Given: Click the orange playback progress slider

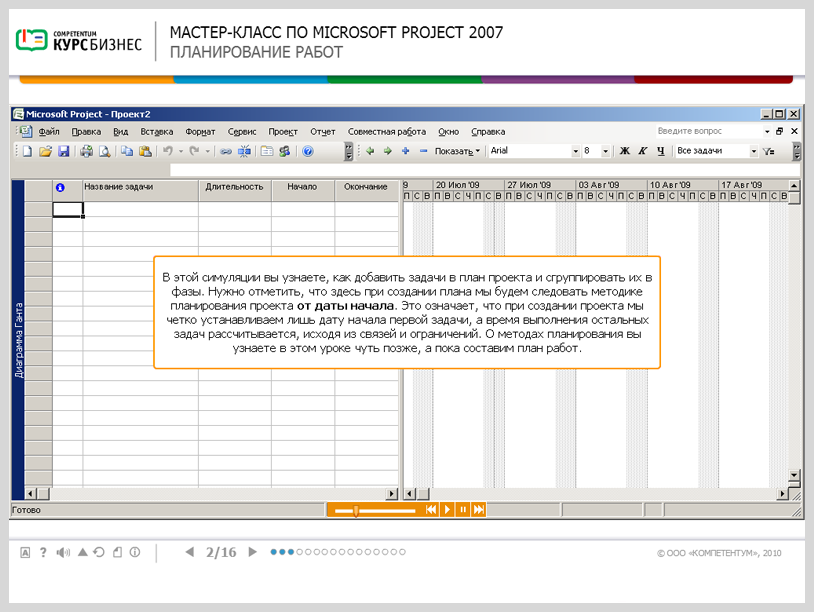Looking at the screenshot, I should [x=356, y=511].
